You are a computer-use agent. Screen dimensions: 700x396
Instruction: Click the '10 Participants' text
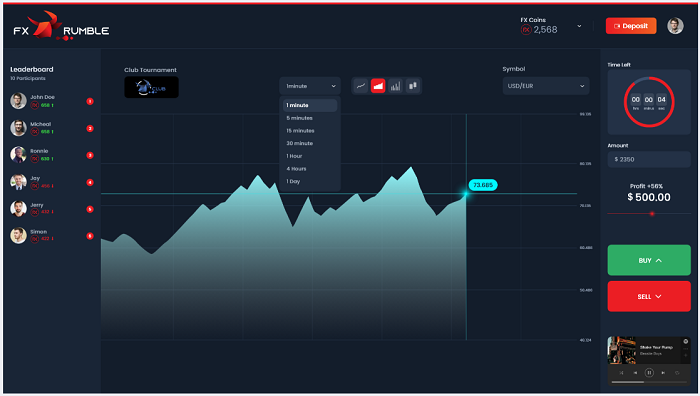click(28, 79)
